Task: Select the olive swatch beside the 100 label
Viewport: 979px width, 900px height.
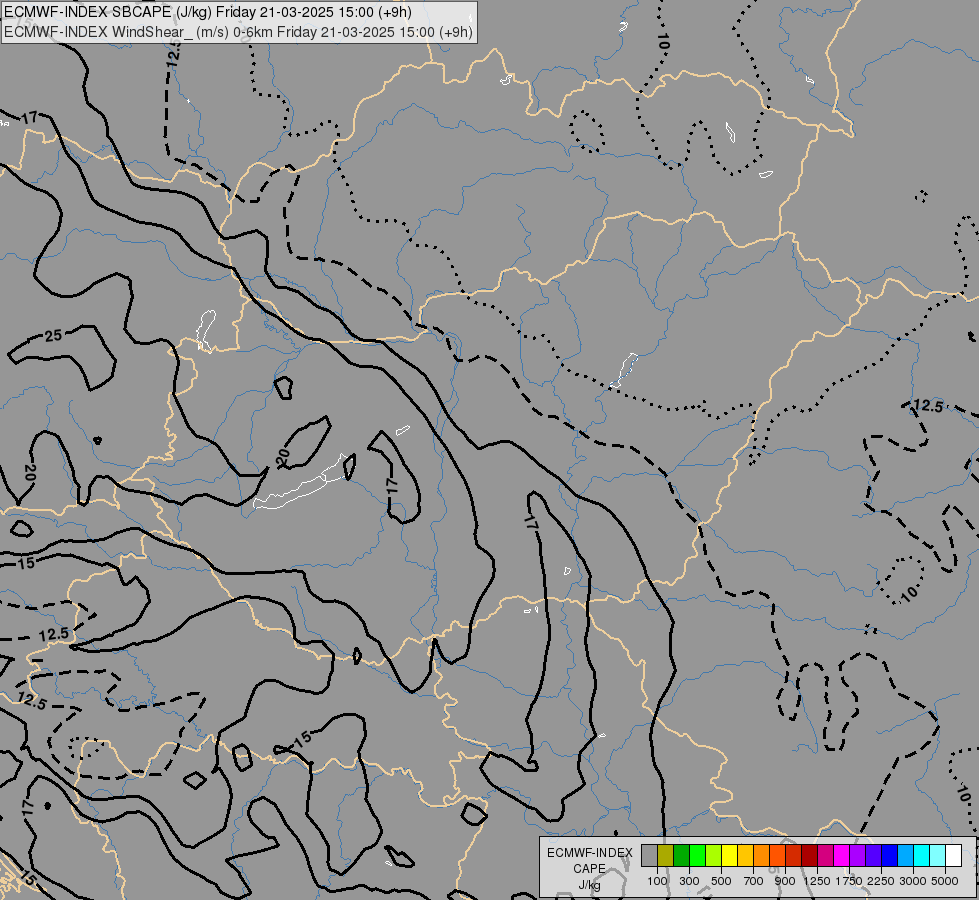Action: [666, 855]
